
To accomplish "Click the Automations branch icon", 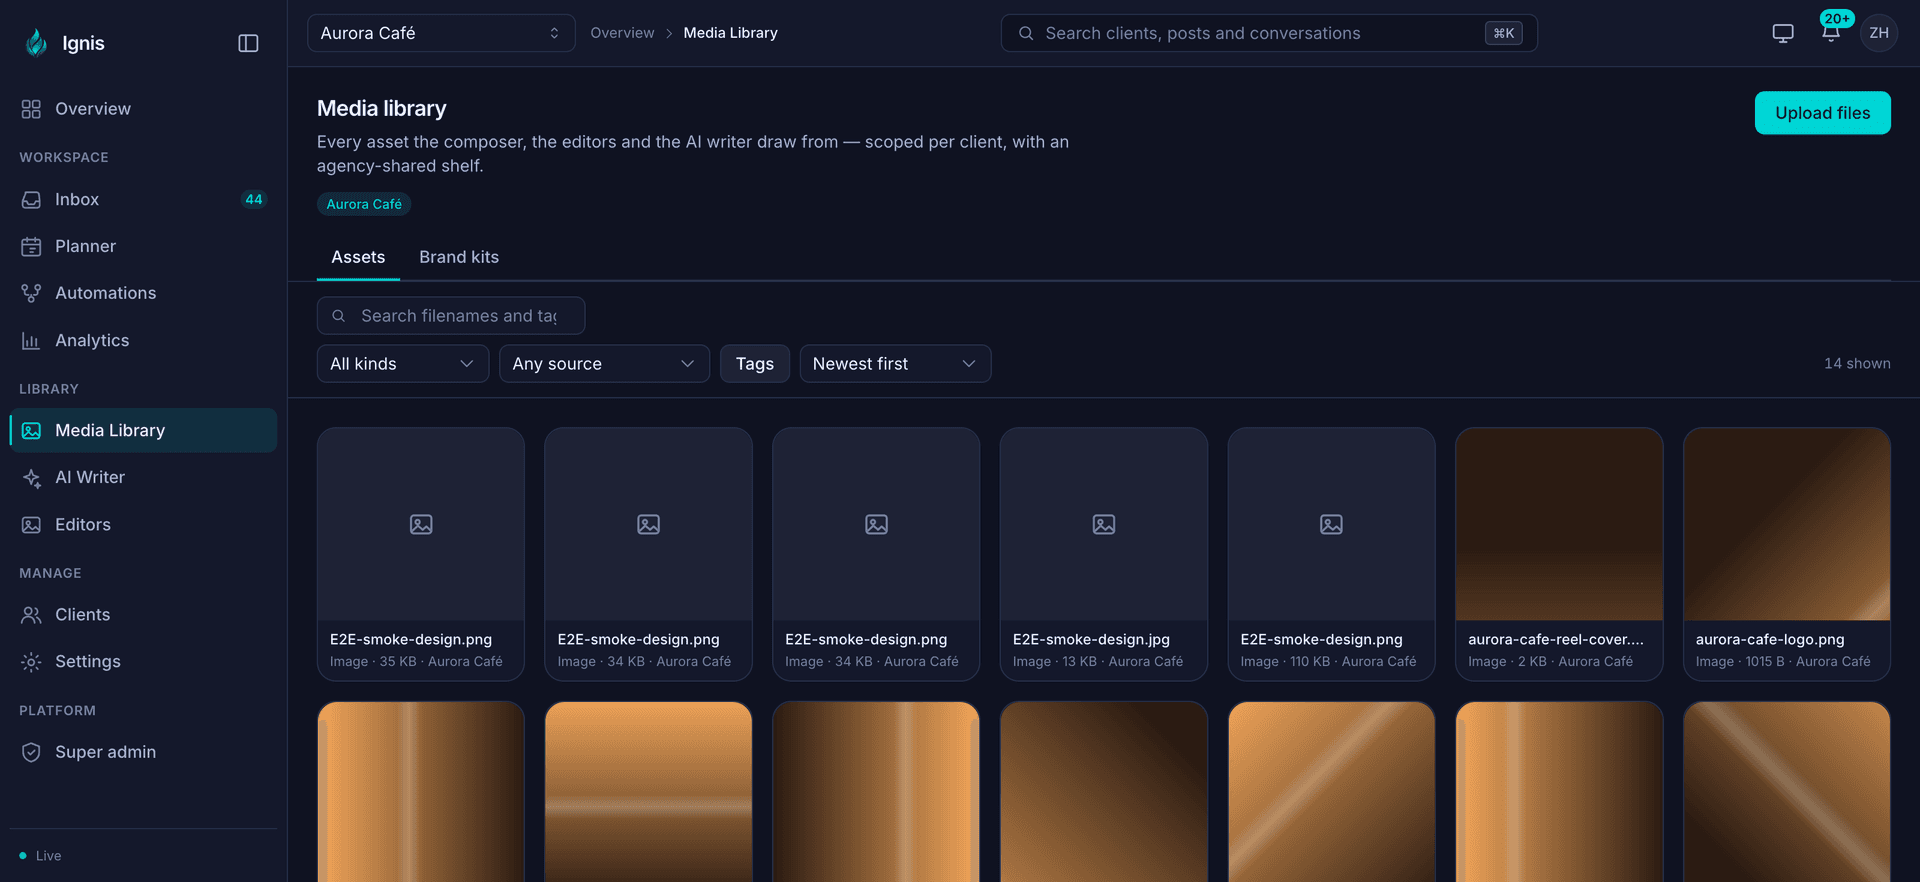I will tap(31, 293).
